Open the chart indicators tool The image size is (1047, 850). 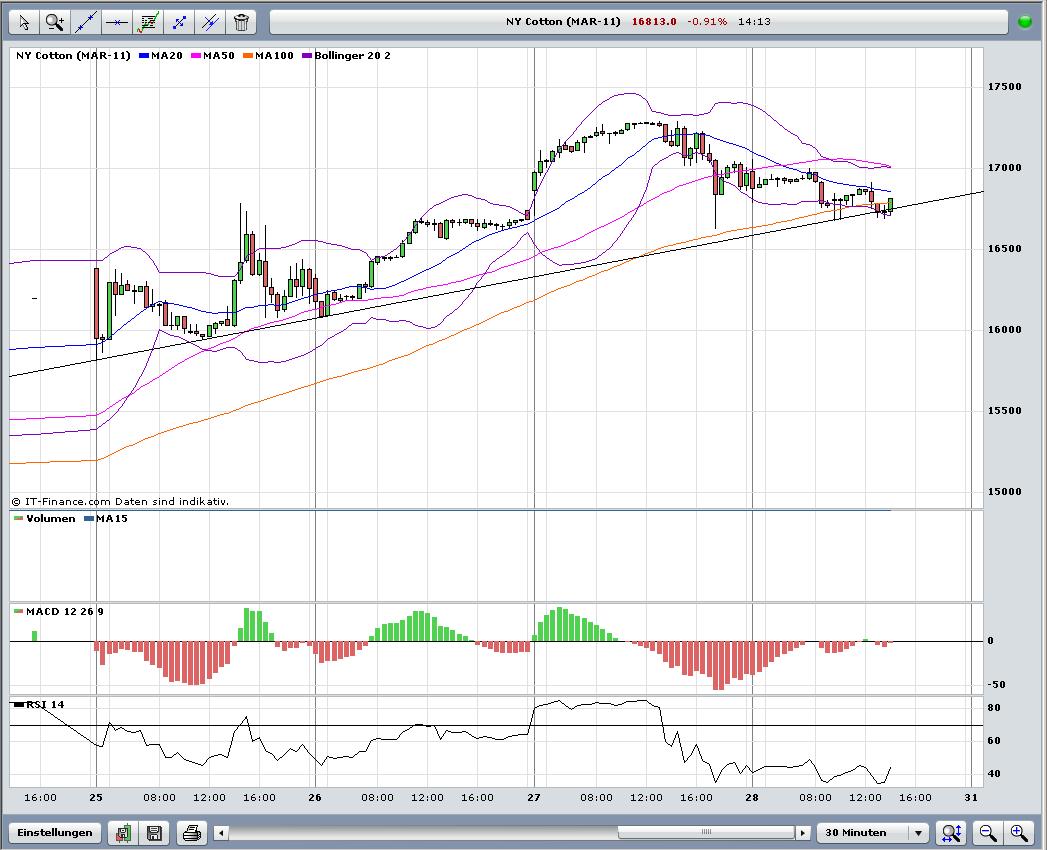148,21
